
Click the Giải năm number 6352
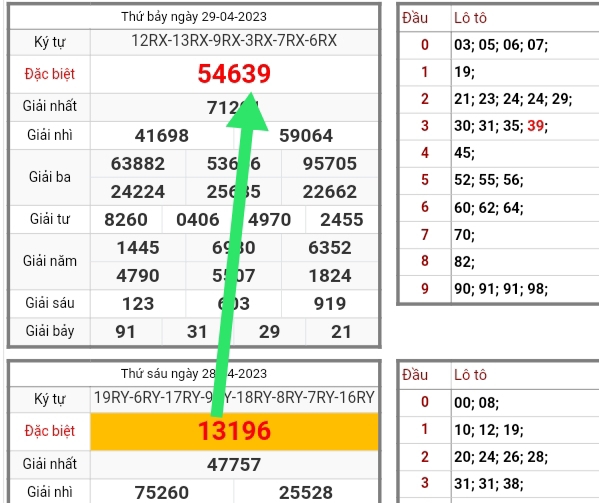[x=330, y=248]
